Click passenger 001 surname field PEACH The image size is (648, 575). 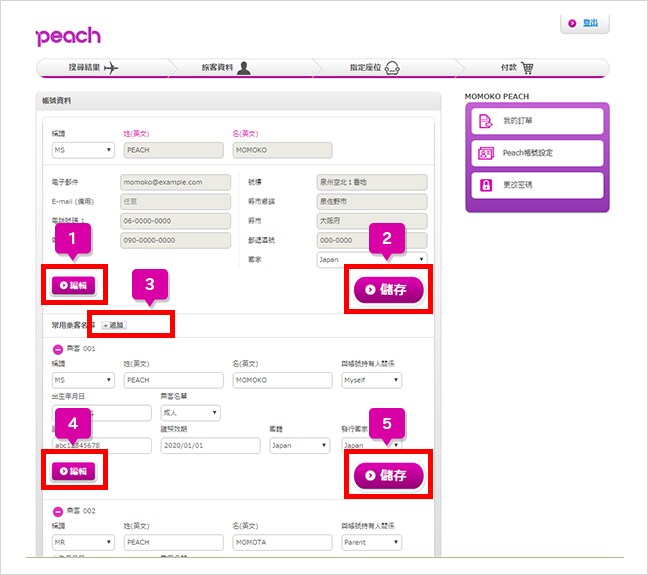pos(174,380)
